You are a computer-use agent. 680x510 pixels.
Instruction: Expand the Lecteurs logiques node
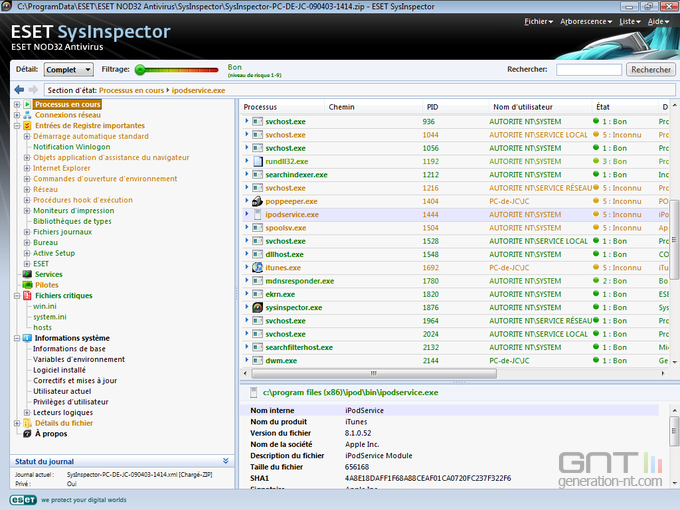click(27, 412)
